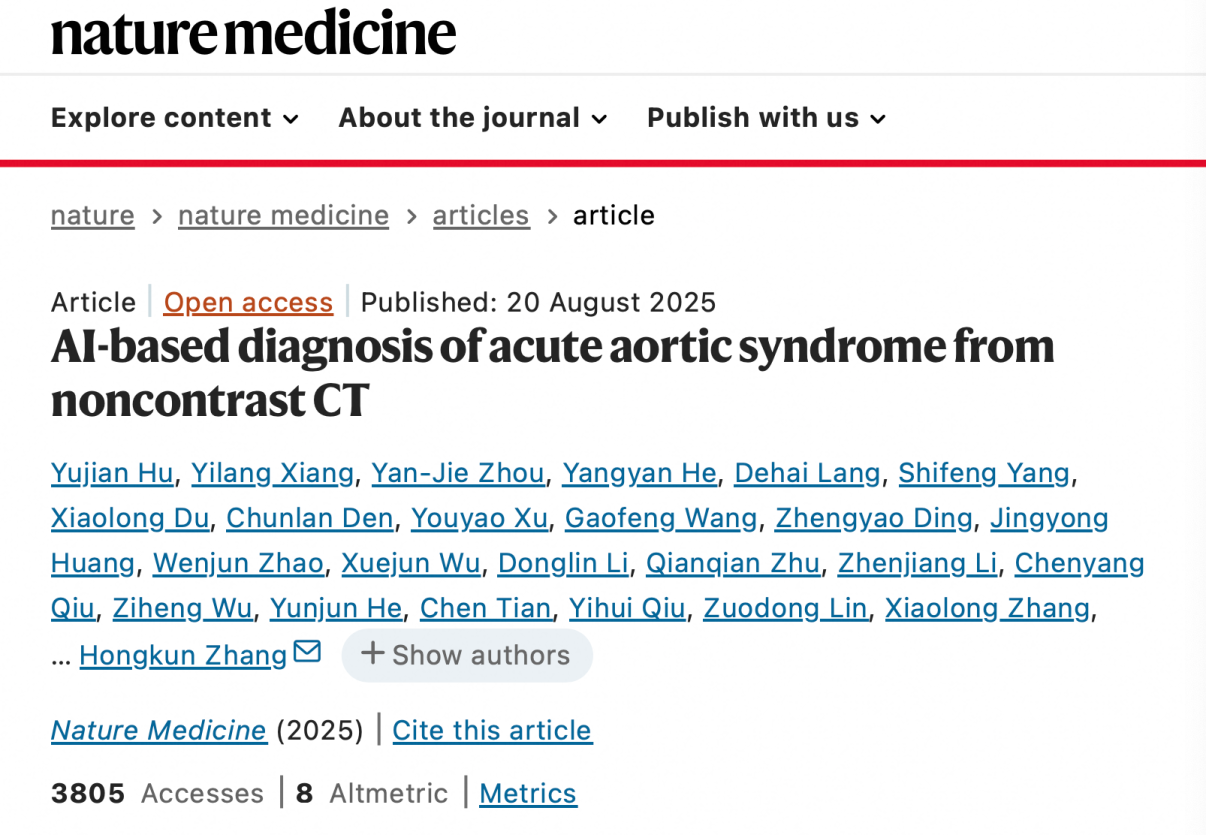Expand the Explore content menu

pos(175,118)
